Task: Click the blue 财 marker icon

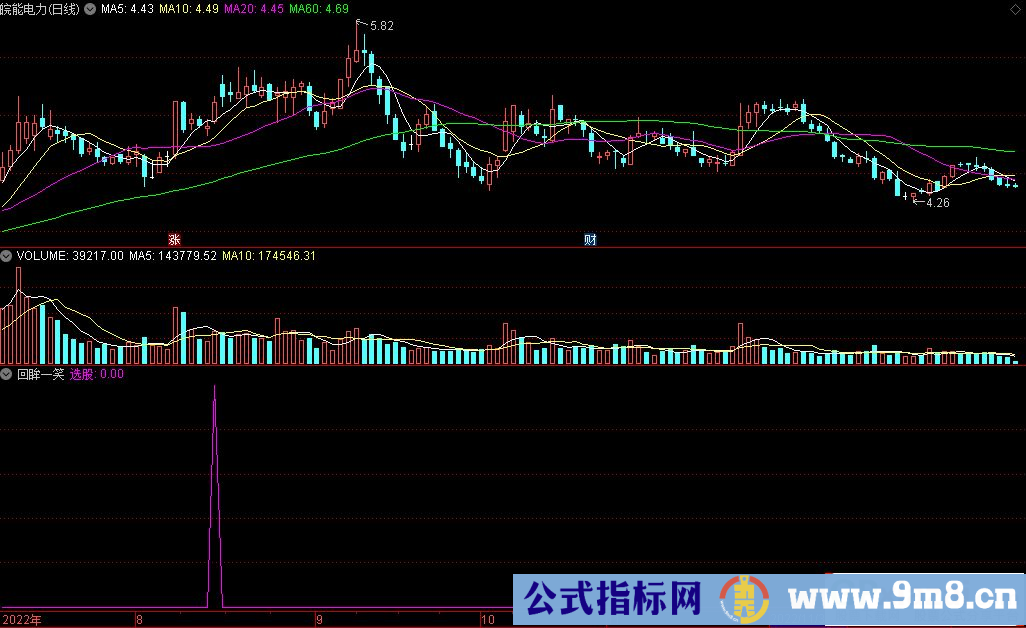Action: 590,239
